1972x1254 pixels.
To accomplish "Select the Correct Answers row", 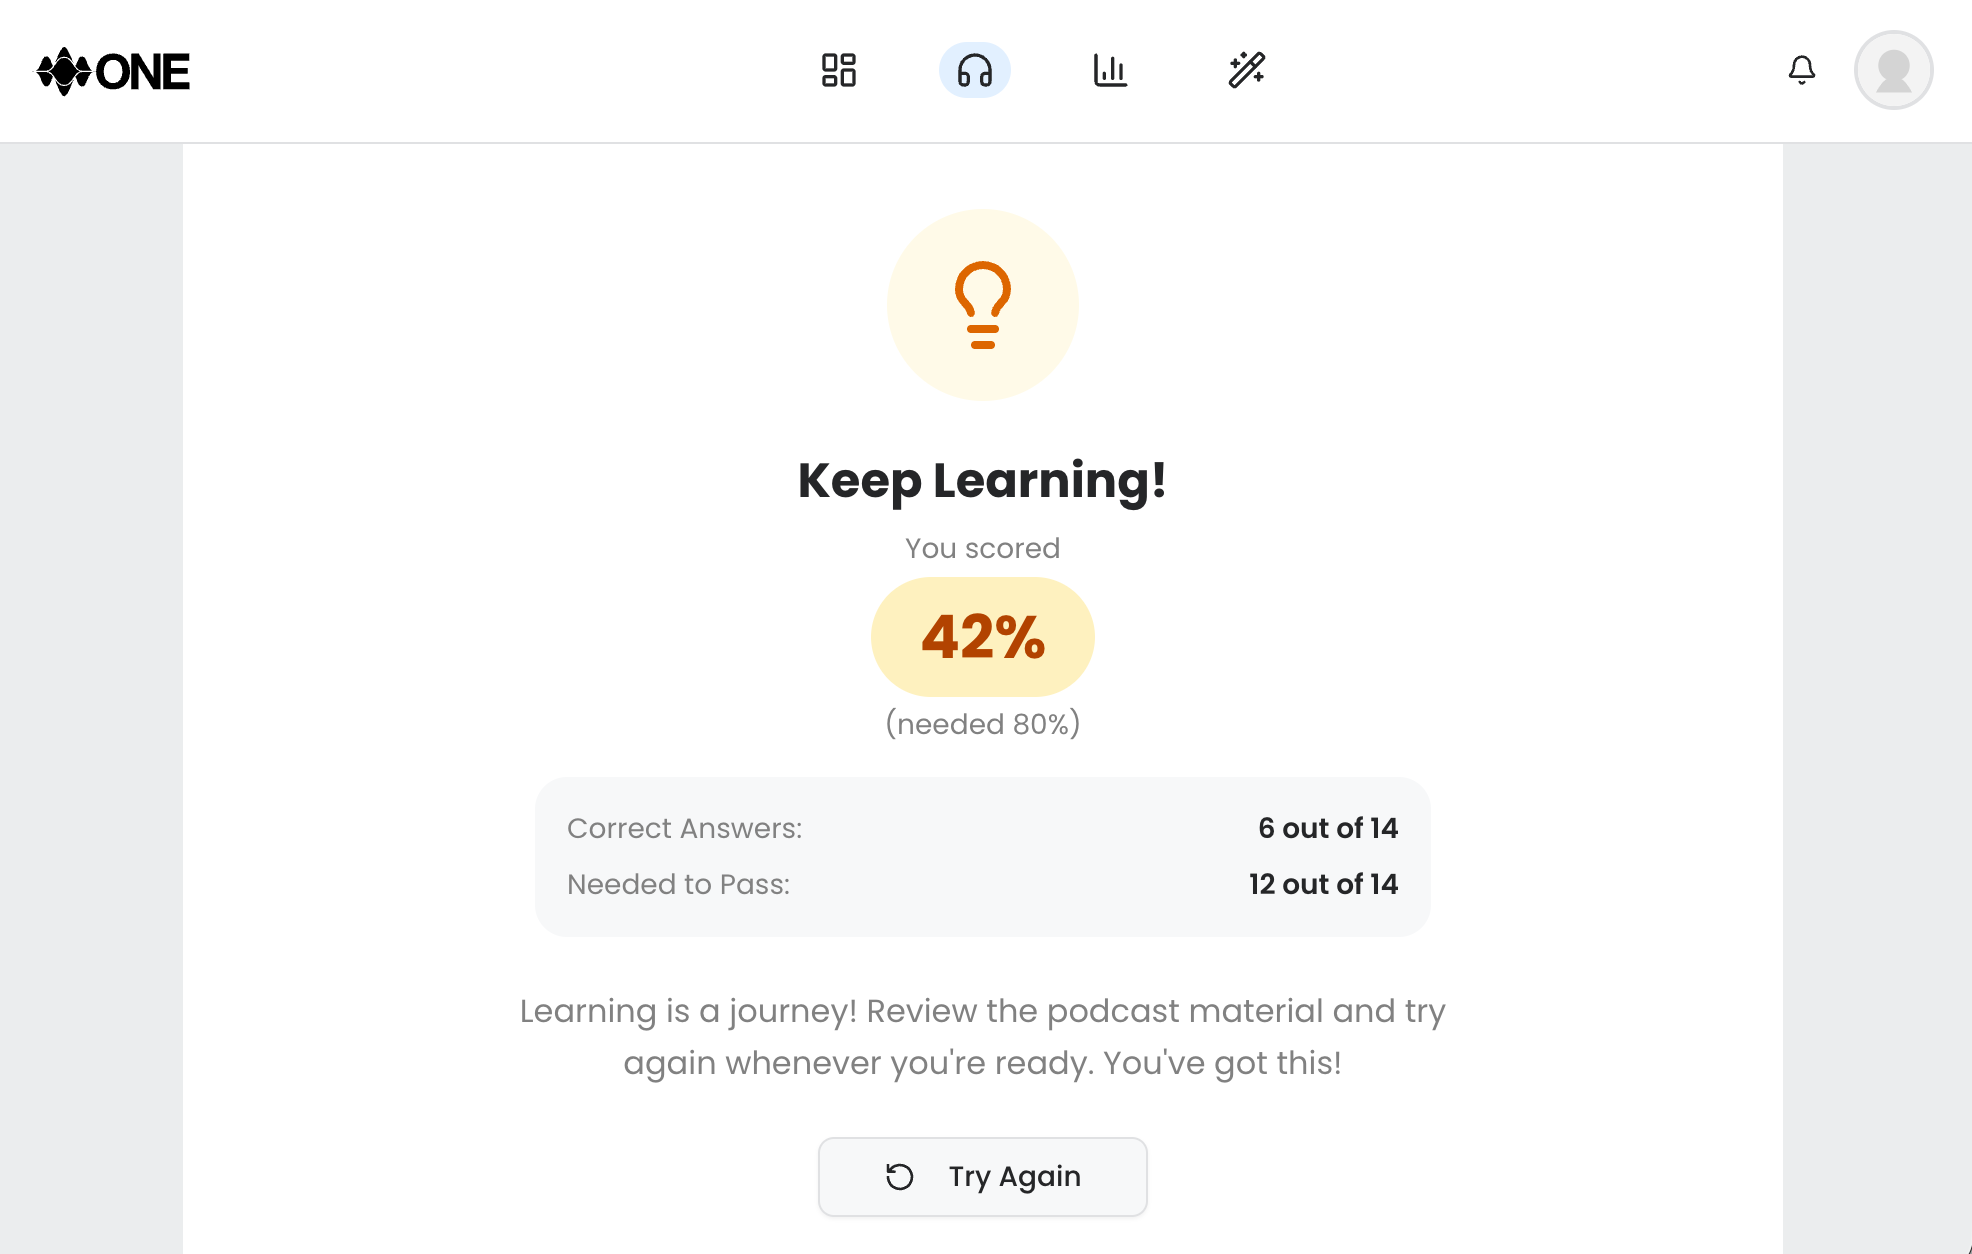I will 982,828.
